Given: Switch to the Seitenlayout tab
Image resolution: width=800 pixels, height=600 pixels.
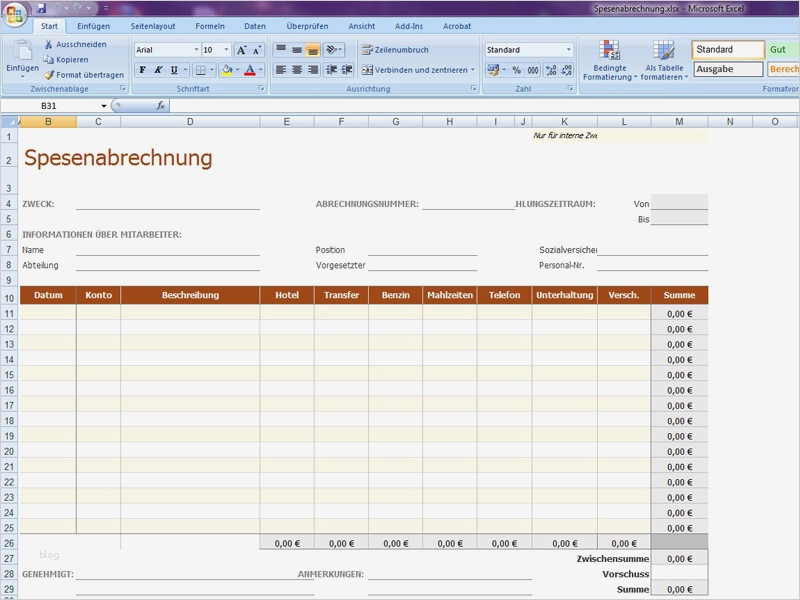Looking at the screenshot, I should coord(153,26).
